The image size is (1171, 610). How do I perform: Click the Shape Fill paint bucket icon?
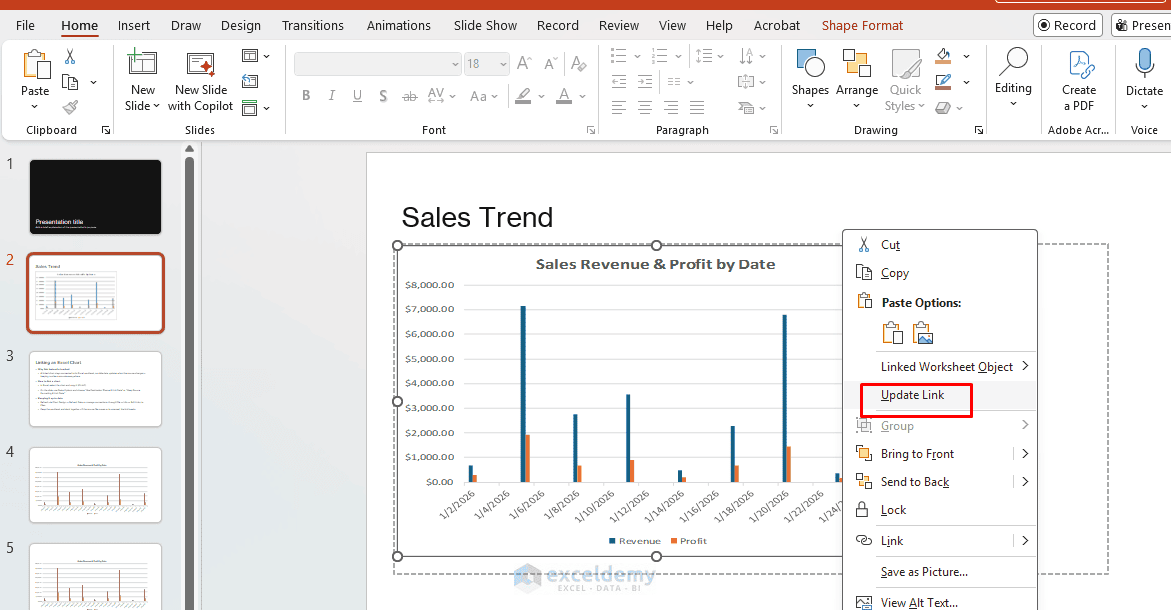(944, 55)
